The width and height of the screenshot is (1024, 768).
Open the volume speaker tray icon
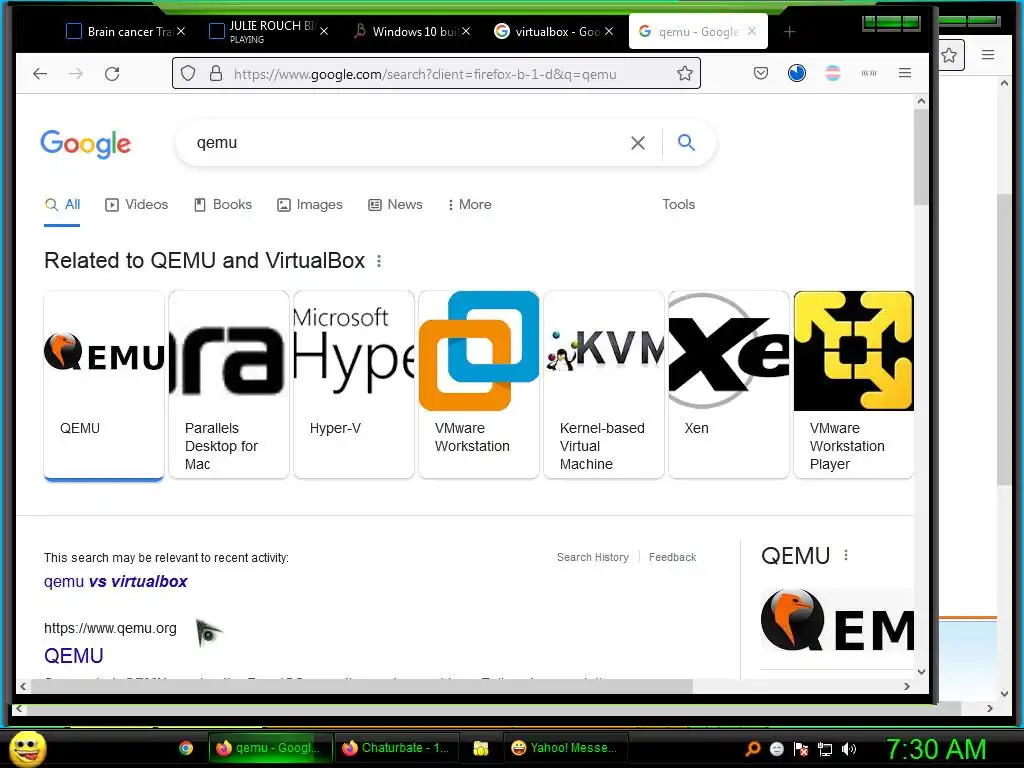pos(849,749)
